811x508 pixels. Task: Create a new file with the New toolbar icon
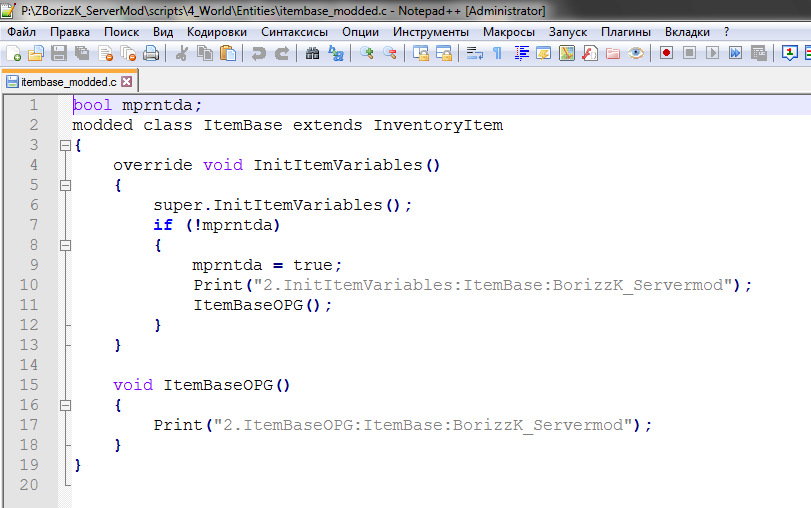click(x=13, y=53)
